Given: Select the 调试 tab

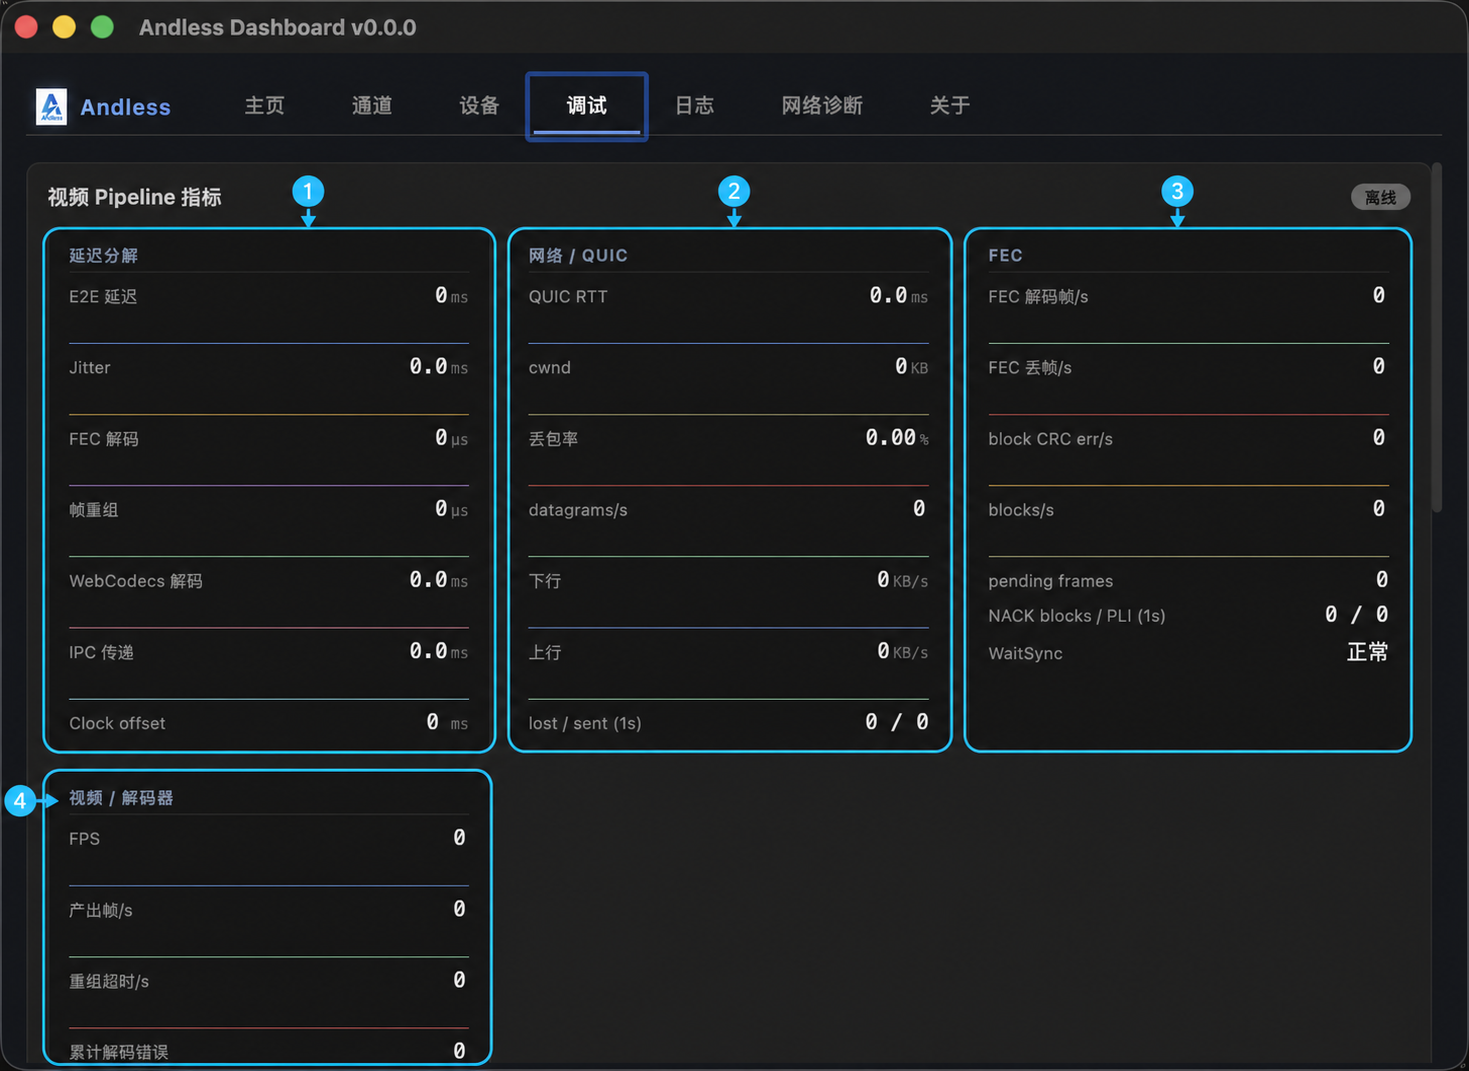Looking at the screenshot, I should pyautogui.click(x=587, y=105).
